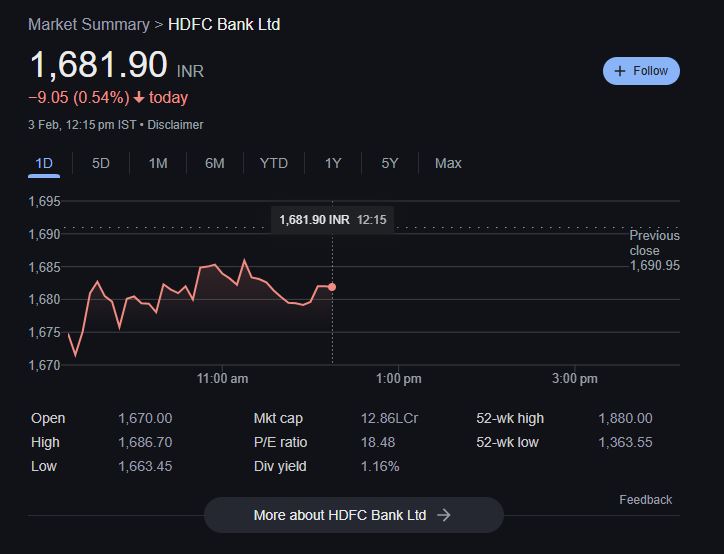Click the arrow icon beside More about

point(444,515)
